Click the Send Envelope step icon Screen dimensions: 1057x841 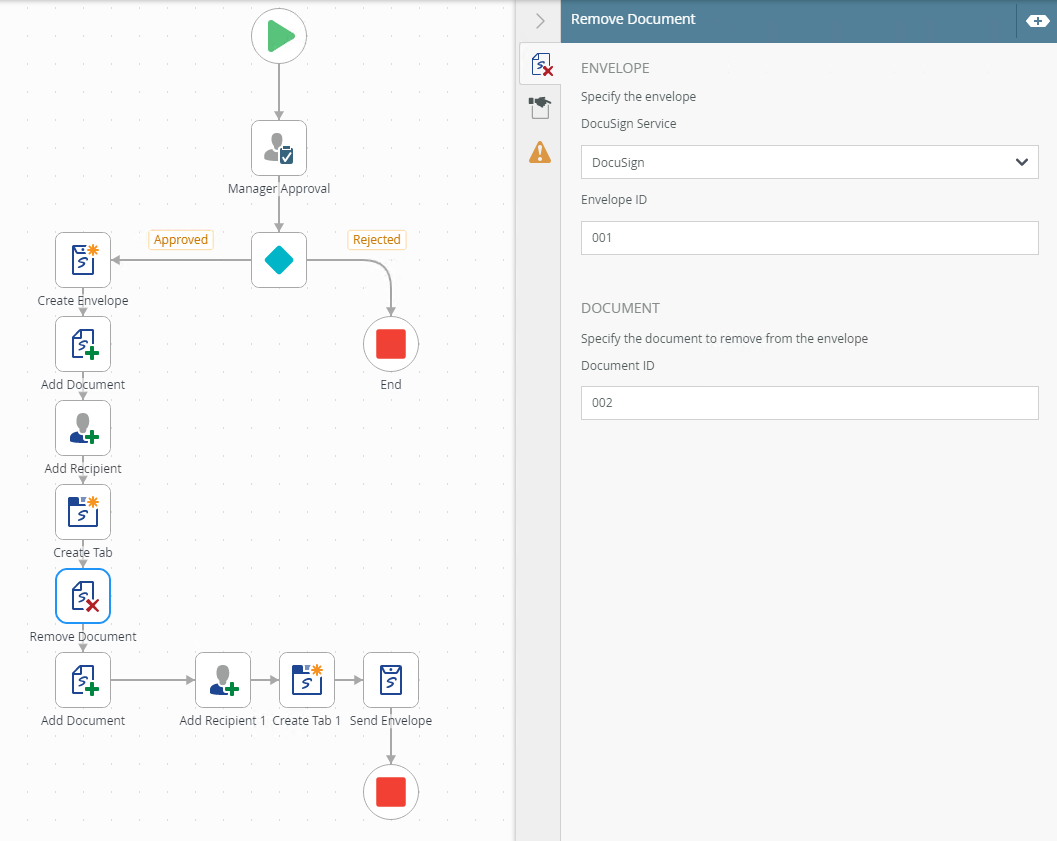(390, 680)
